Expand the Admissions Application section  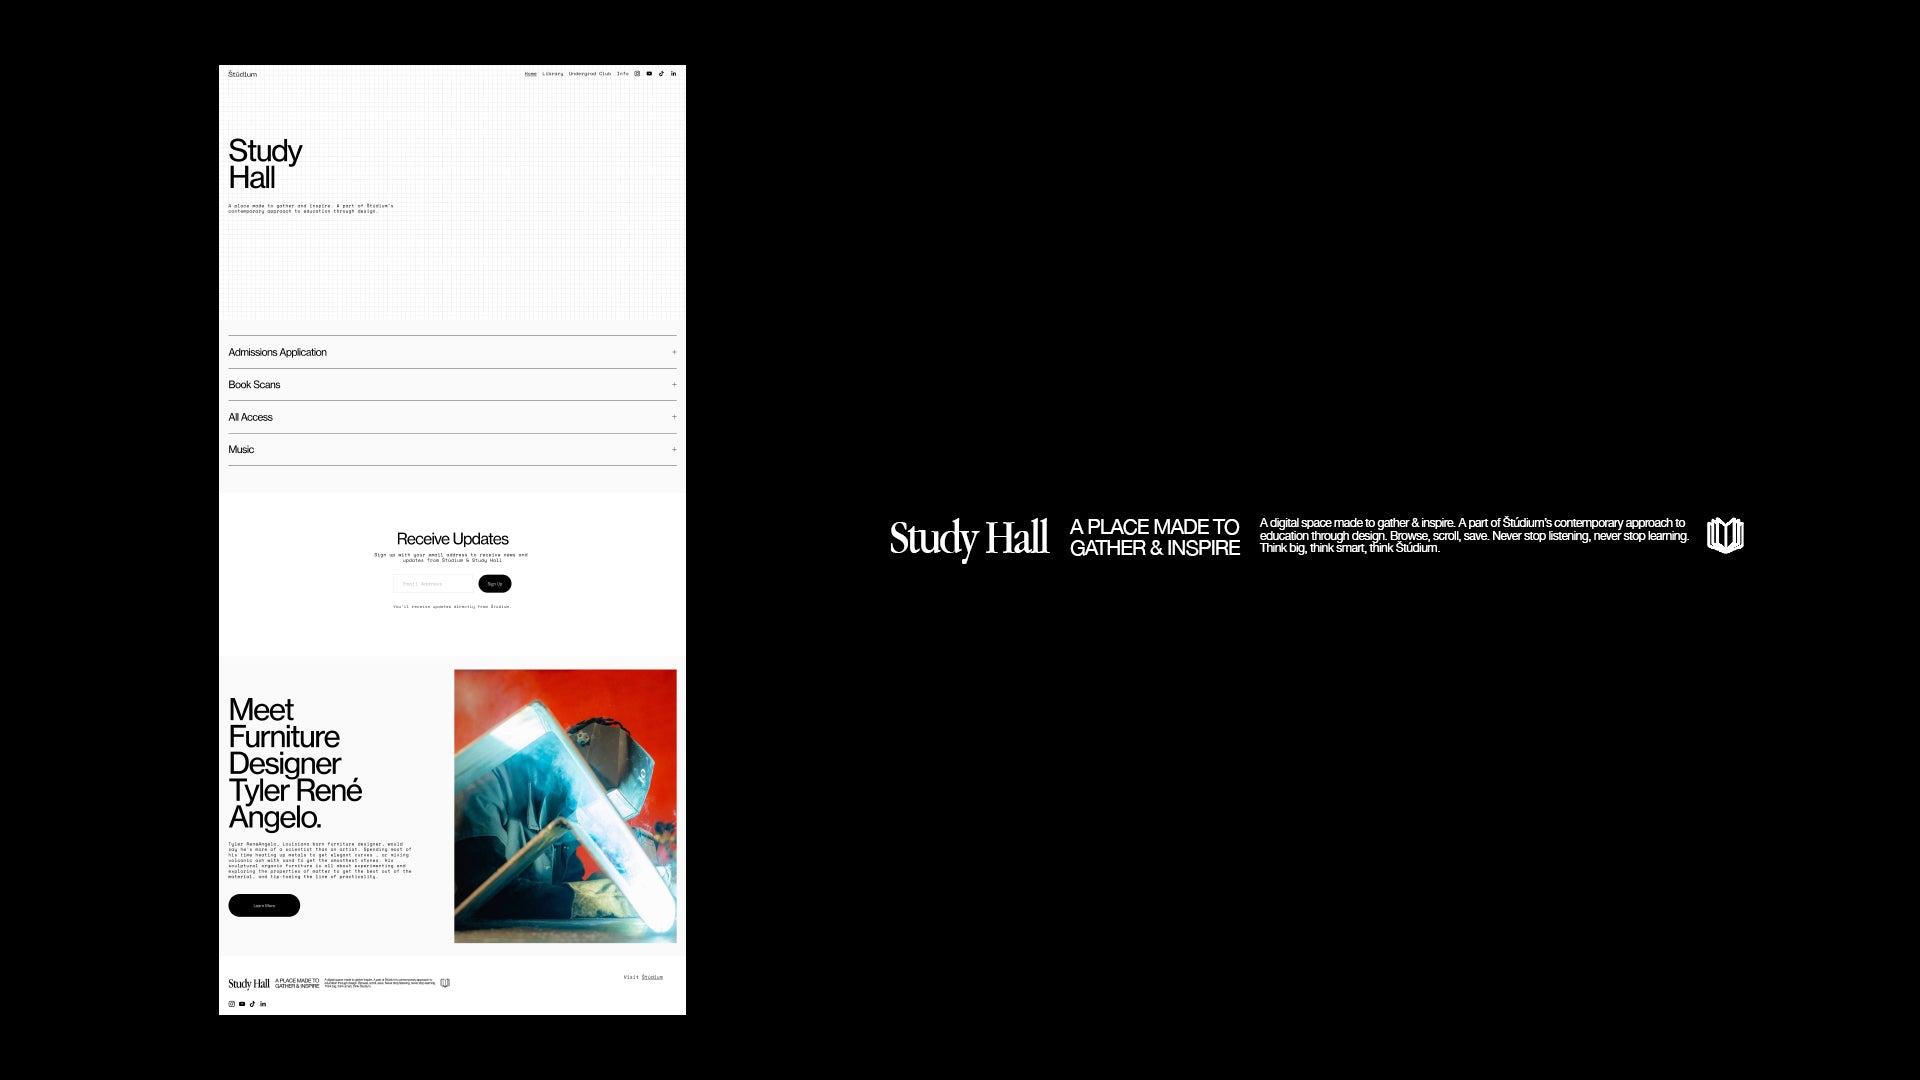(674, 351)
